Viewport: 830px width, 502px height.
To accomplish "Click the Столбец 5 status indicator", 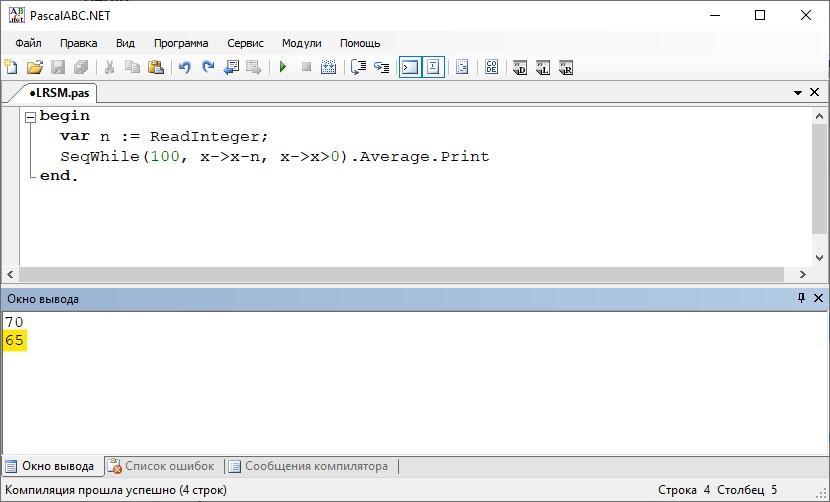I will click(x=747, y=490).
